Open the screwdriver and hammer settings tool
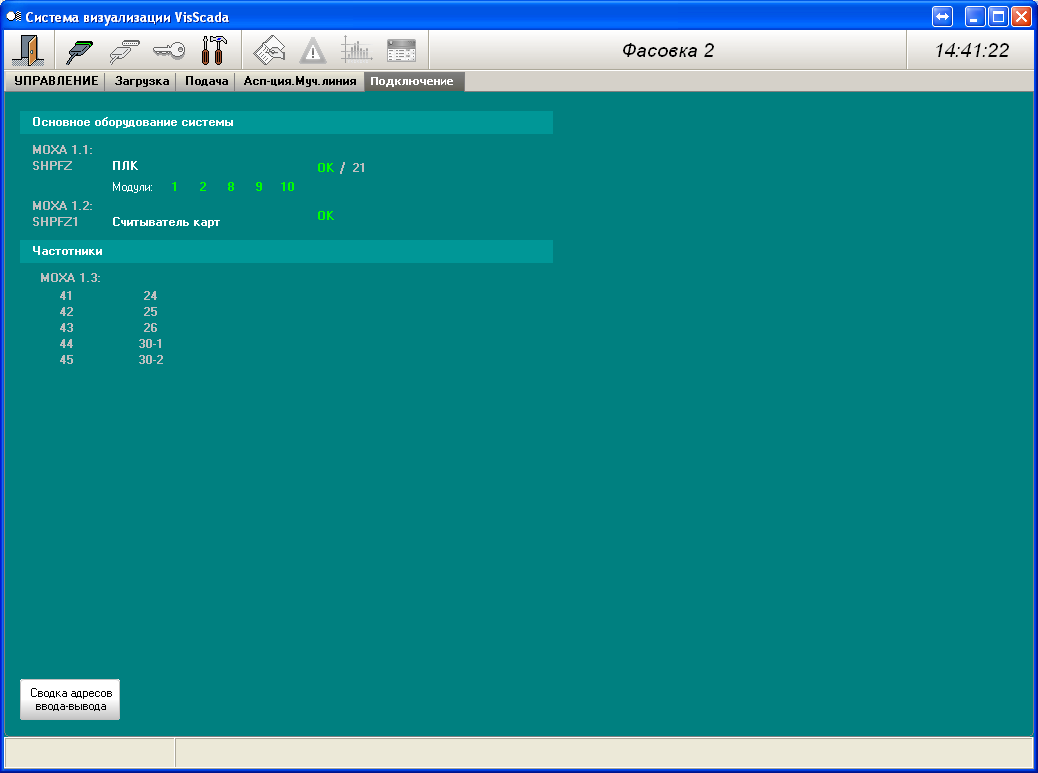The width and height of the screenshot is (1038, 773). point(214,49)
